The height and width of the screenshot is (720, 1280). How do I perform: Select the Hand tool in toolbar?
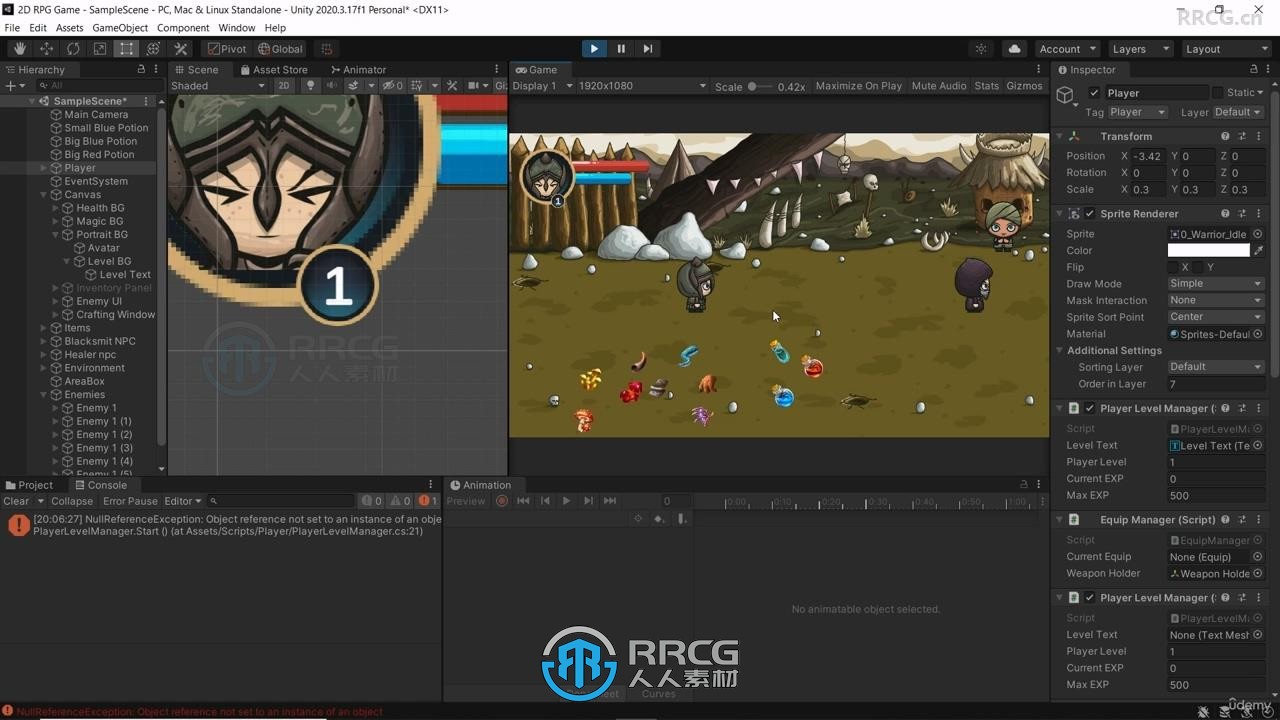(x=20, y=48)
